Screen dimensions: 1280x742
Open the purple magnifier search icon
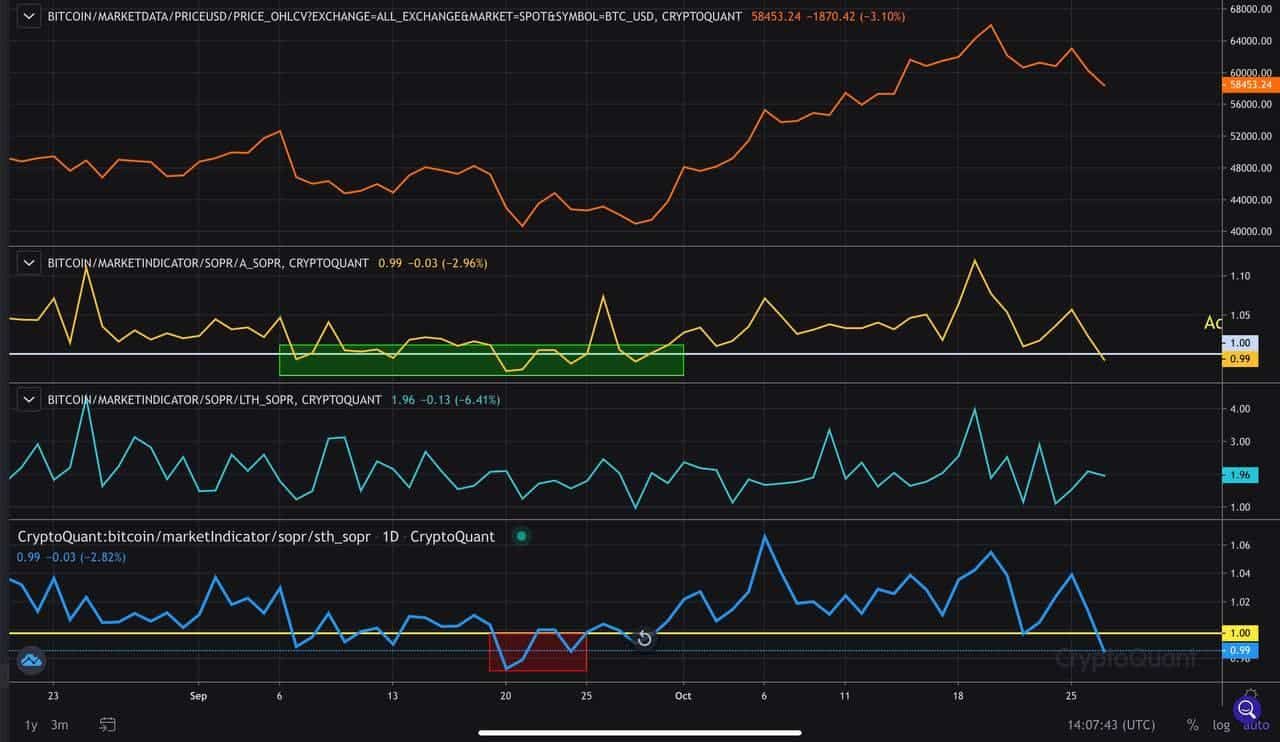(1247, 709)
